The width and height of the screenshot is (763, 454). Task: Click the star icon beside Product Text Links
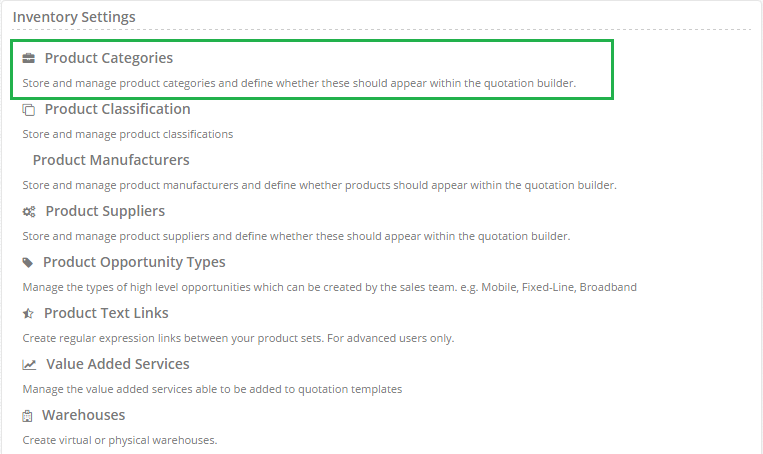(x=28, y=314)
